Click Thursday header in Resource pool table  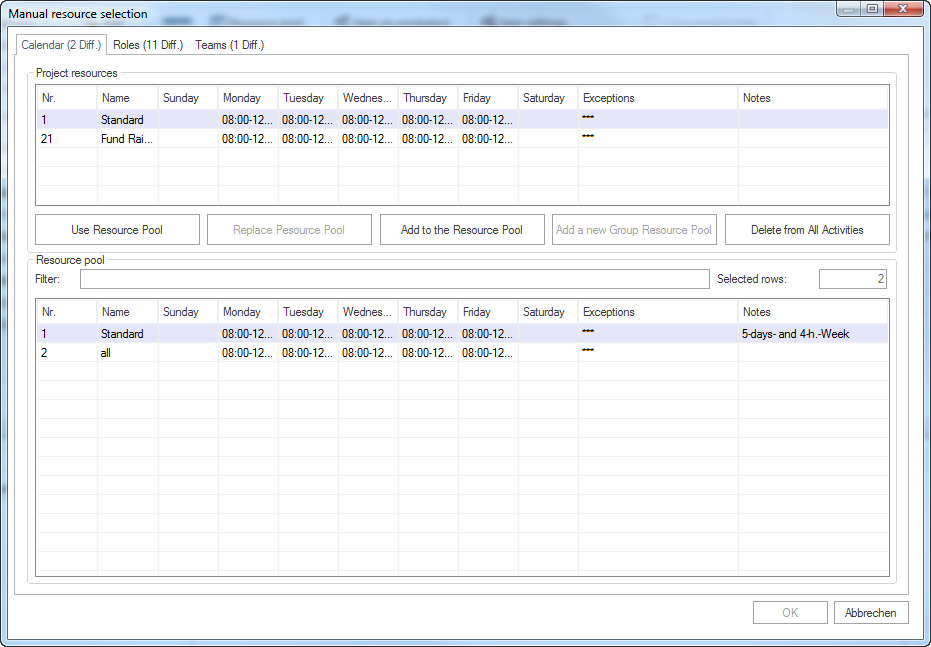click(x=428, y=312)
